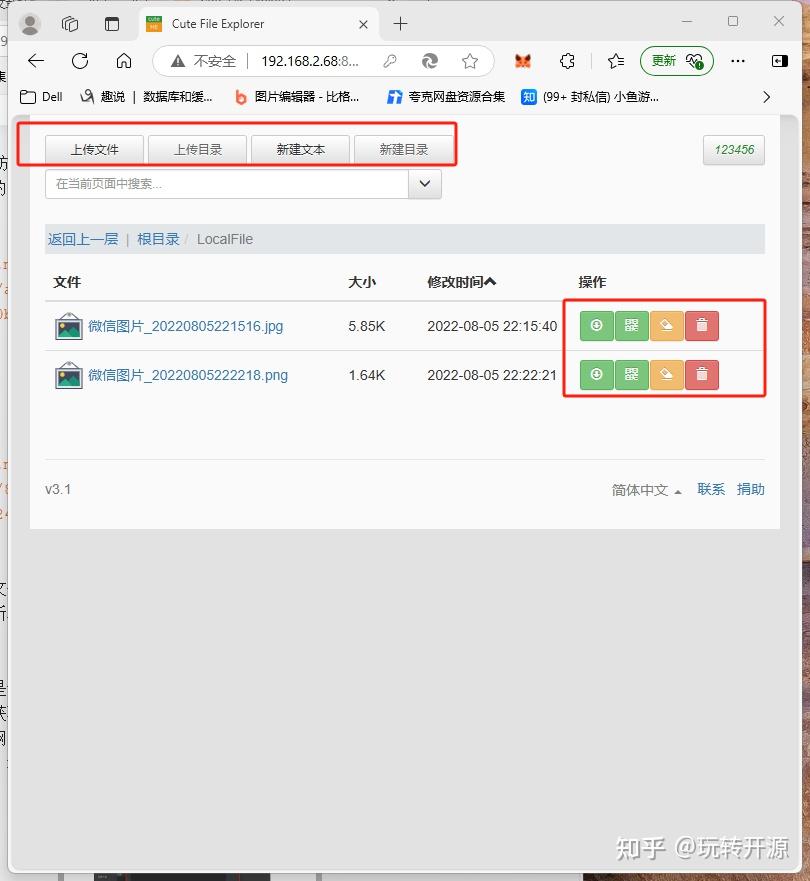This screenshot has height=881, width=810.
Task: Expand the 简体中文 language selector
Action: pos(640,489)
